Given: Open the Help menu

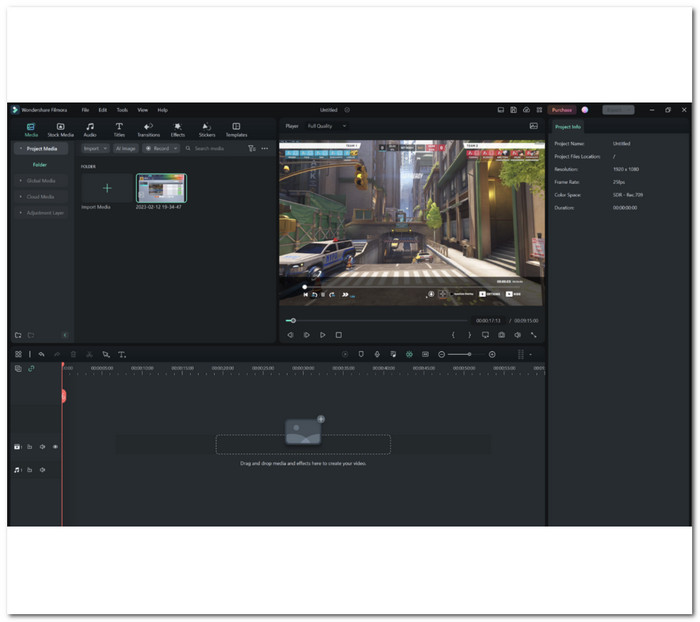Looking at the screenshot, I should 162,110.
